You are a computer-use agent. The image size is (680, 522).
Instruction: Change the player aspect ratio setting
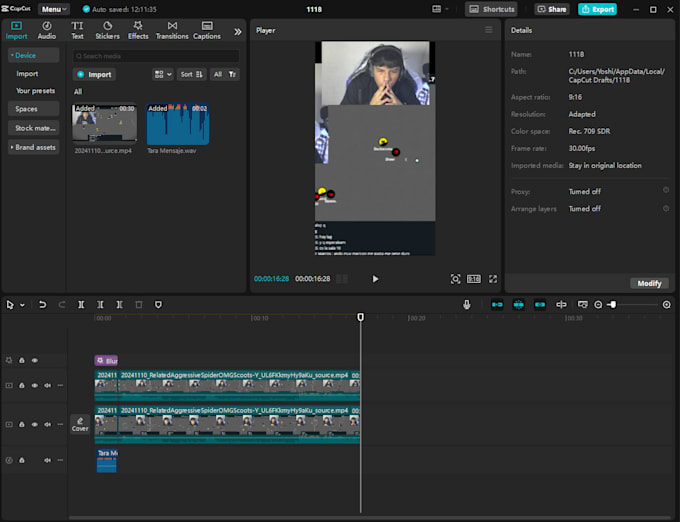coord(474,279)
